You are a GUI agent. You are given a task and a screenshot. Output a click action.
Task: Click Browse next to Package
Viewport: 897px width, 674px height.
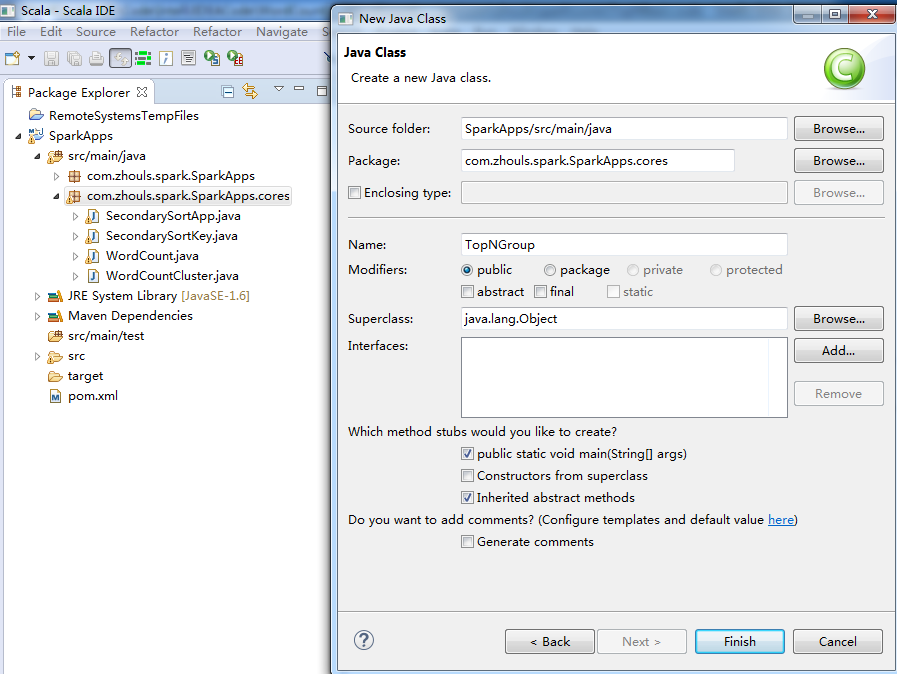coord(839,161)
